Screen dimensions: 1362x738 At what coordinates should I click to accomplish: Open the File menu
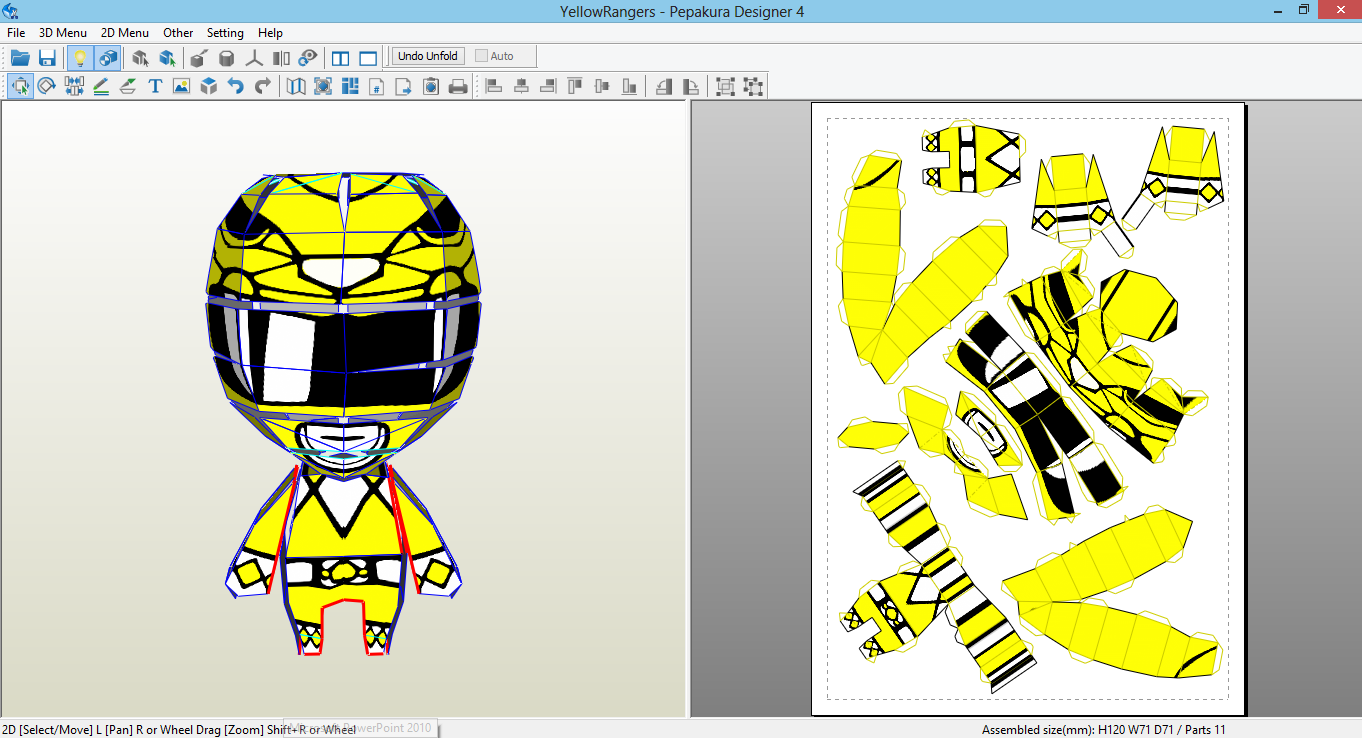coord(15,32)
